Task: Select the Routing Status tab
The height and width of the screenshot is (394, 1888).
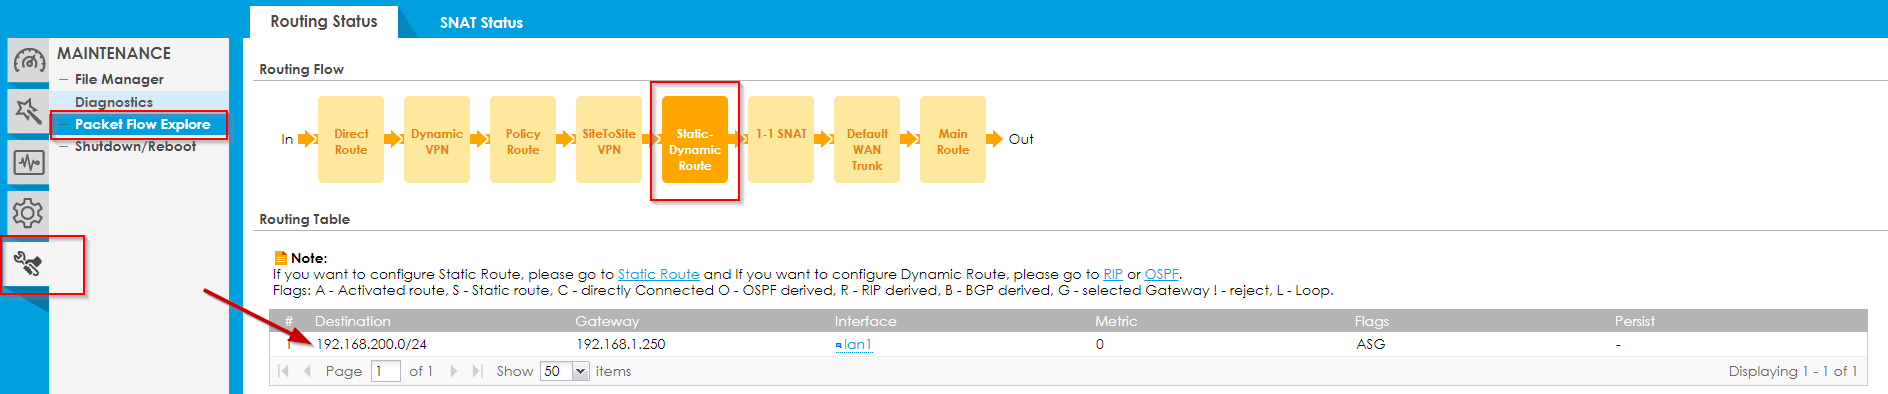Action: point(324,22)
